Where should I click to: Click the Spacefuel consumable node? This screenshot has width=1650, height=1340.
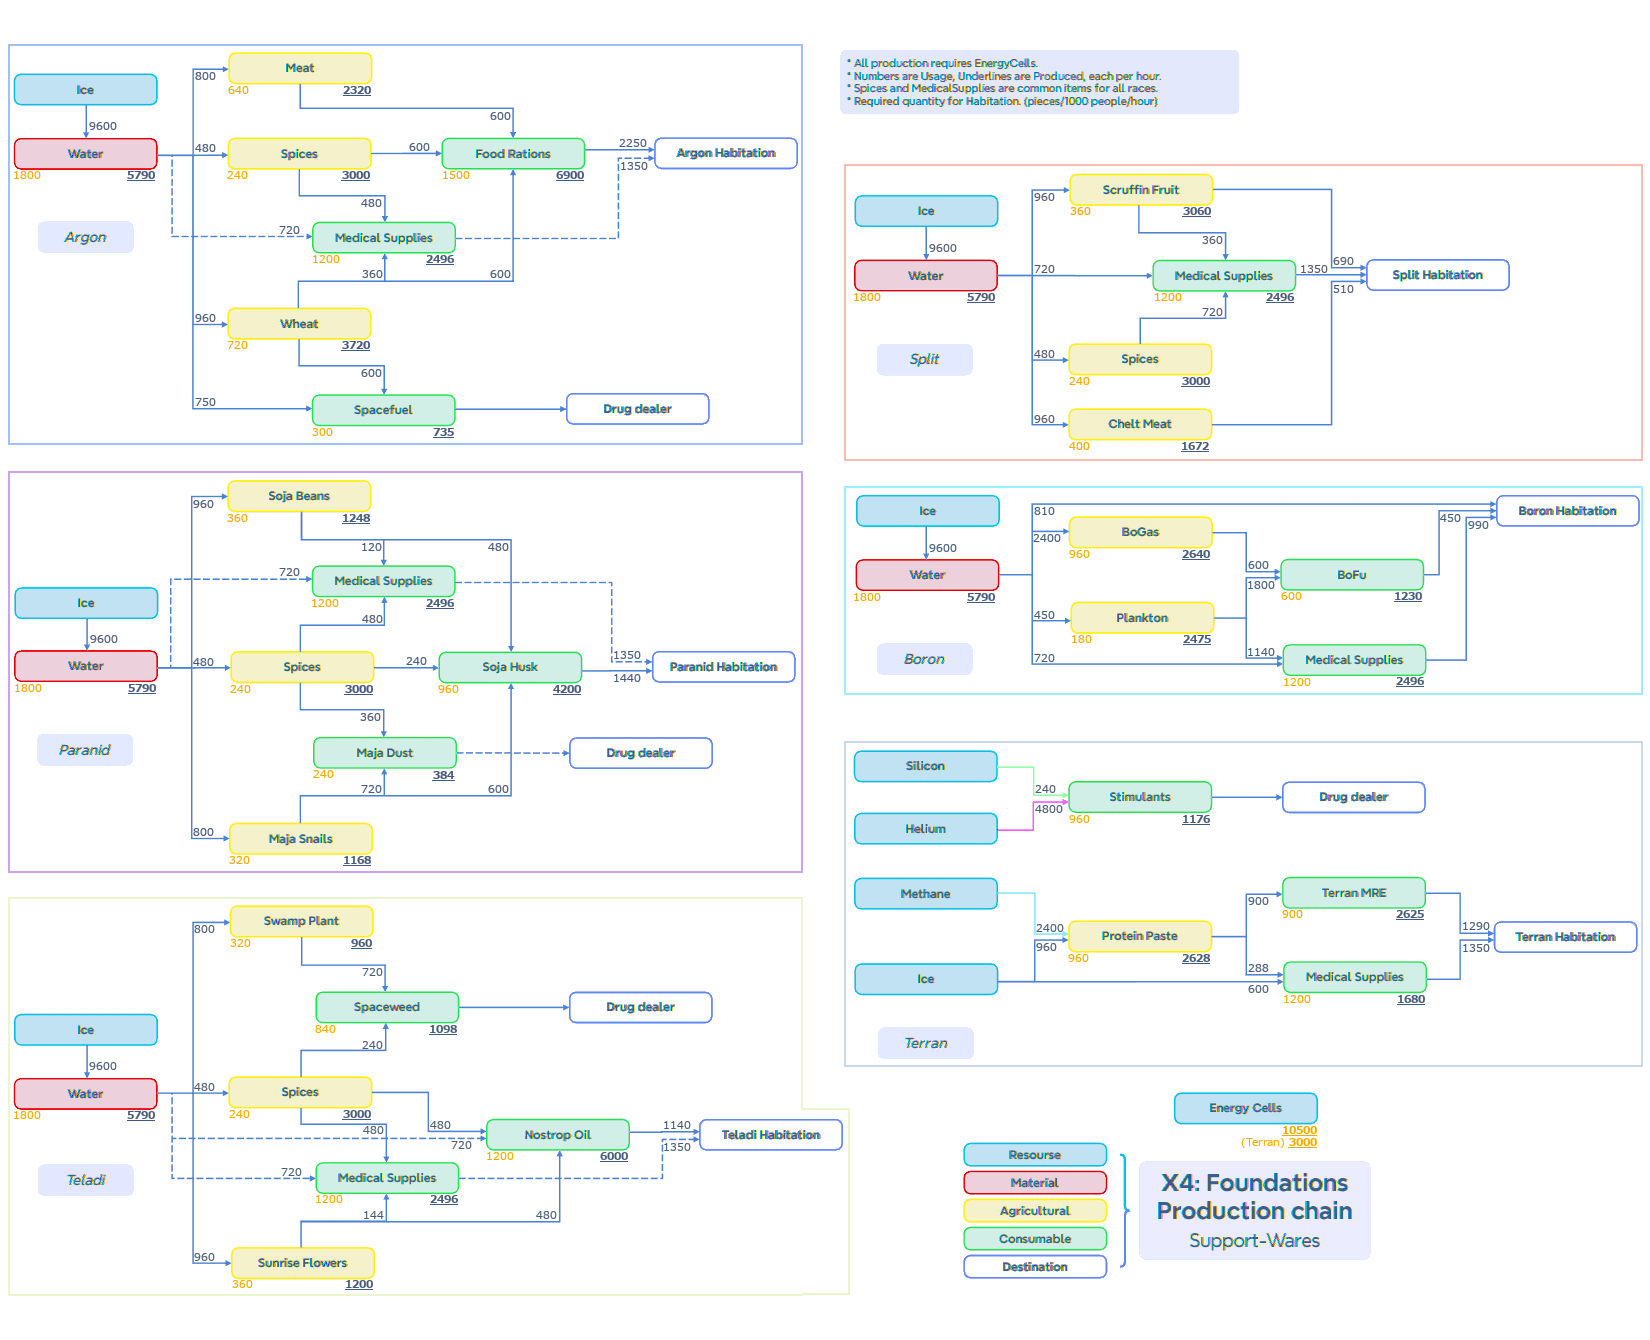pos(383,410)
